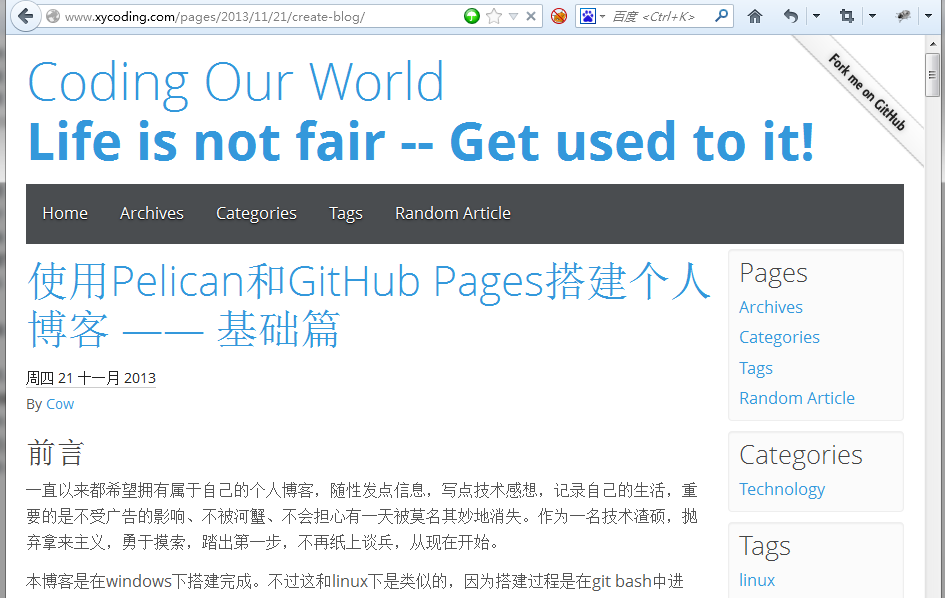Click the author link Cow
This screenshot has height=598, width=945.
click(60, 404)
